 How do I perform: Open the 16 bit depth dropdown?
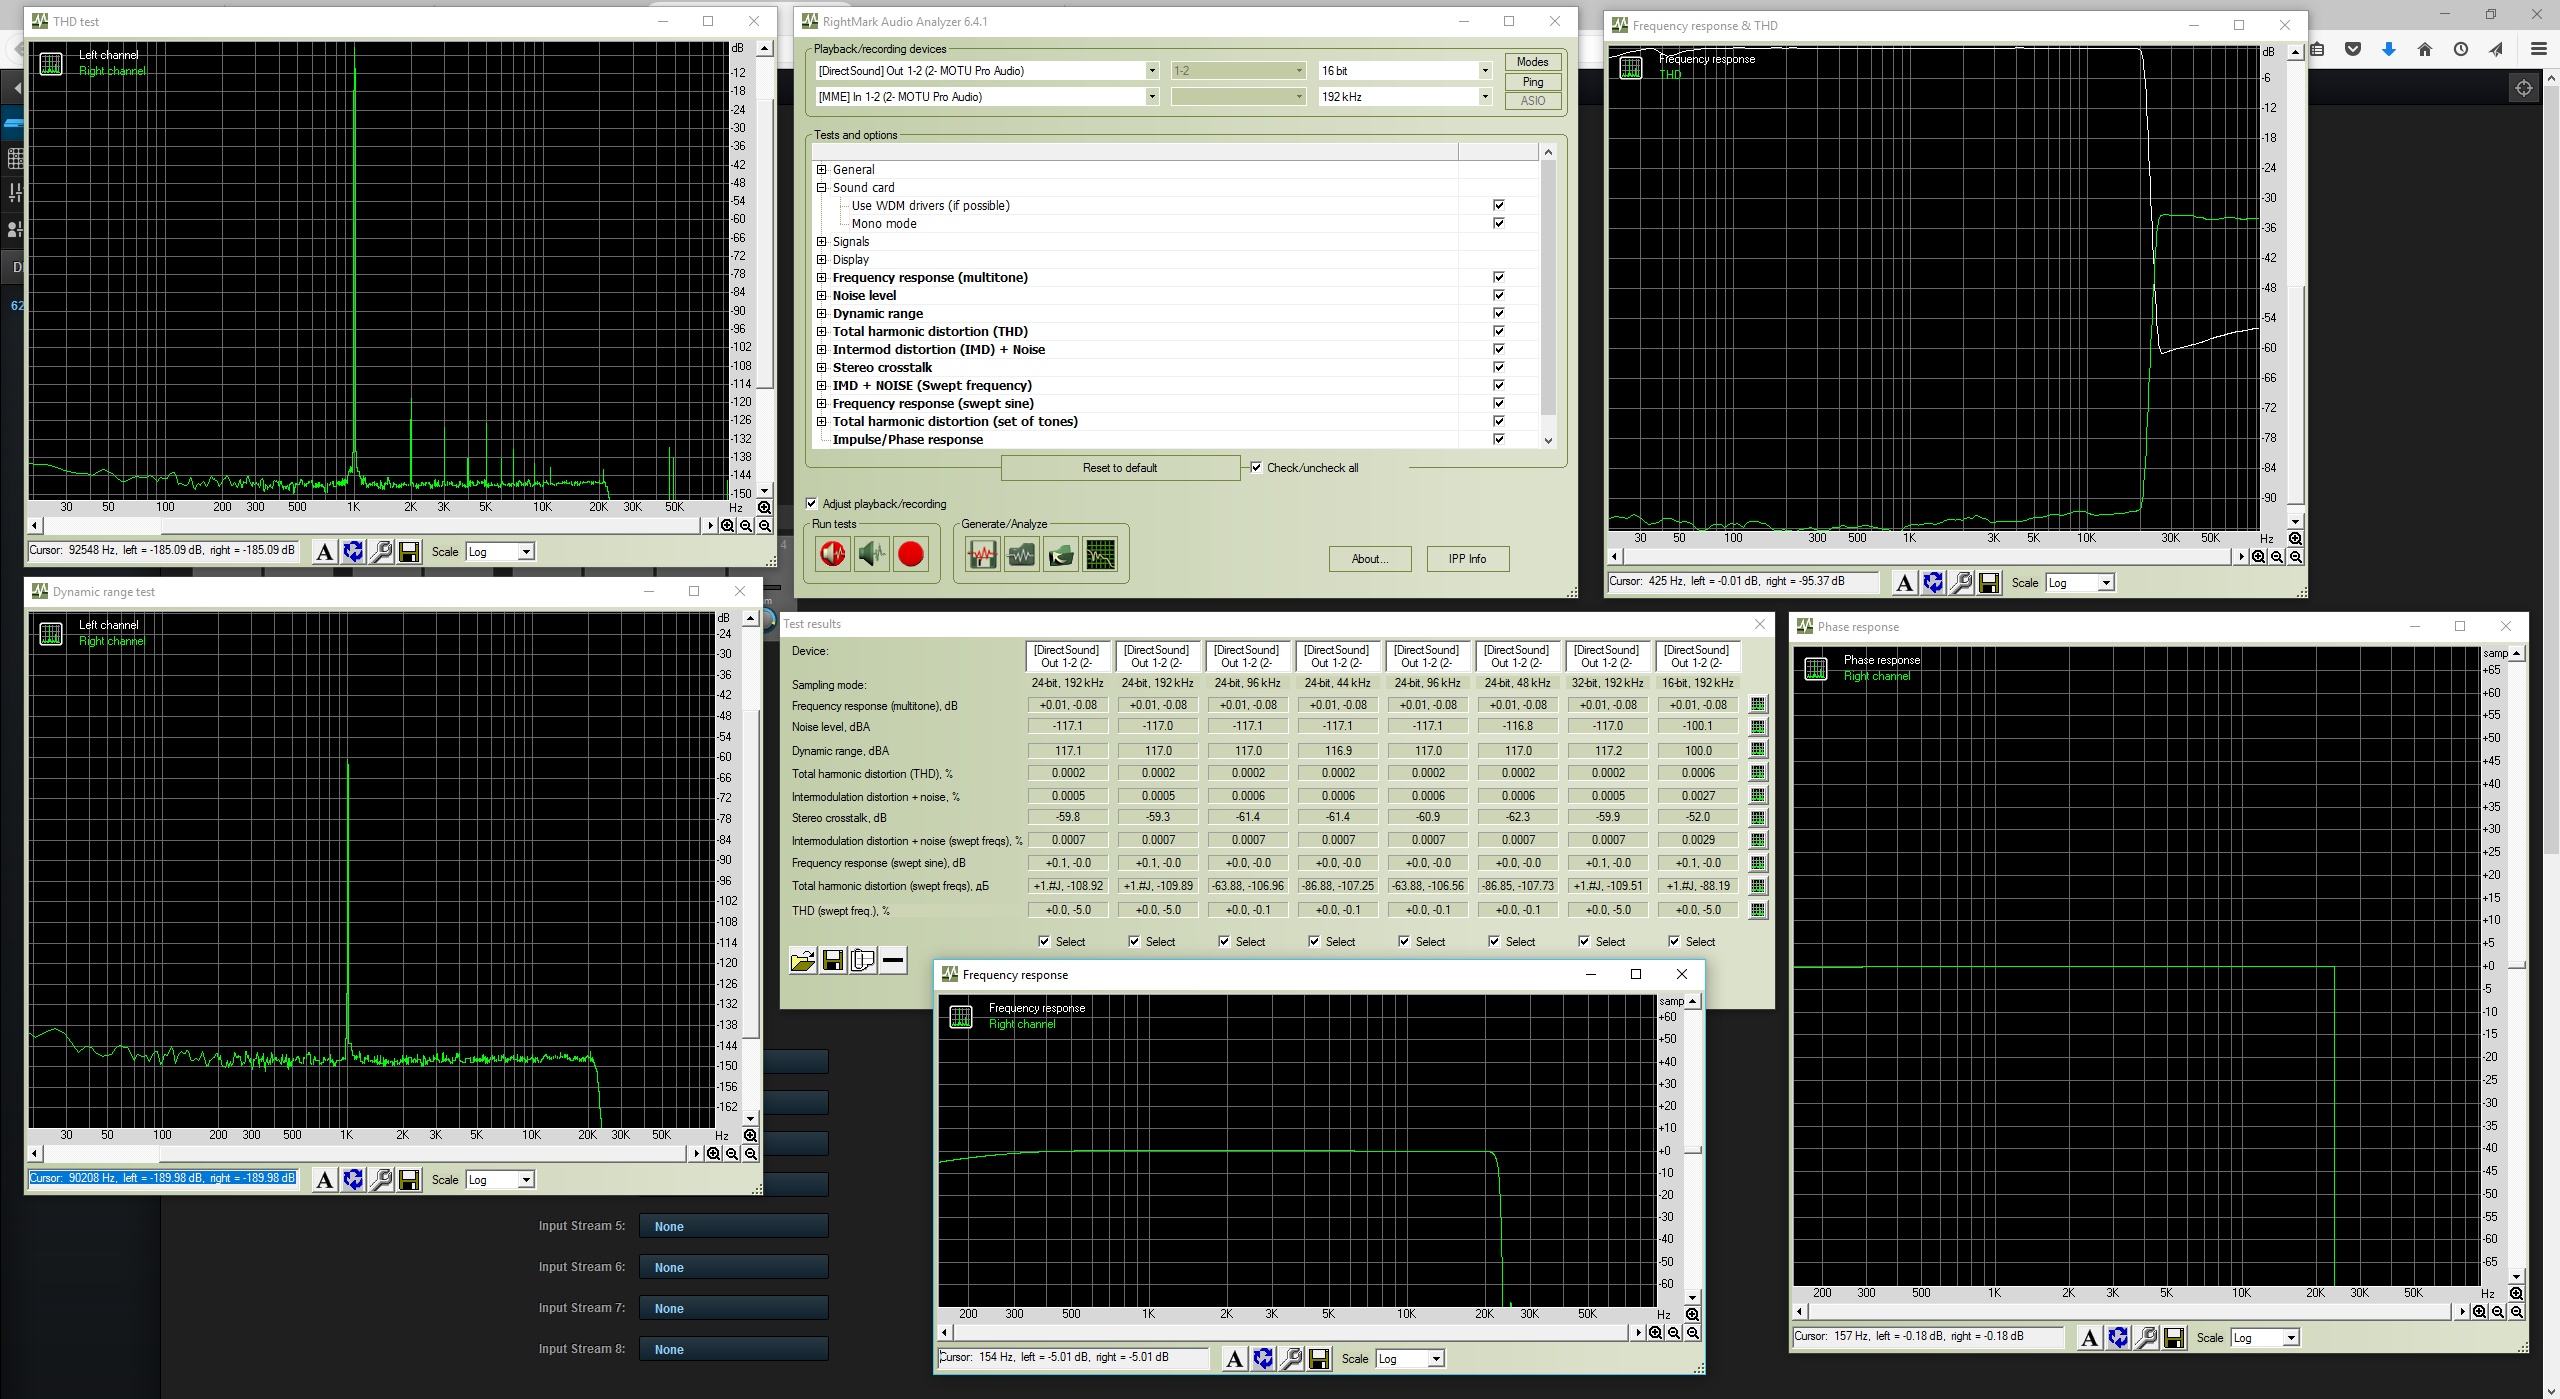click(1484, 71)
